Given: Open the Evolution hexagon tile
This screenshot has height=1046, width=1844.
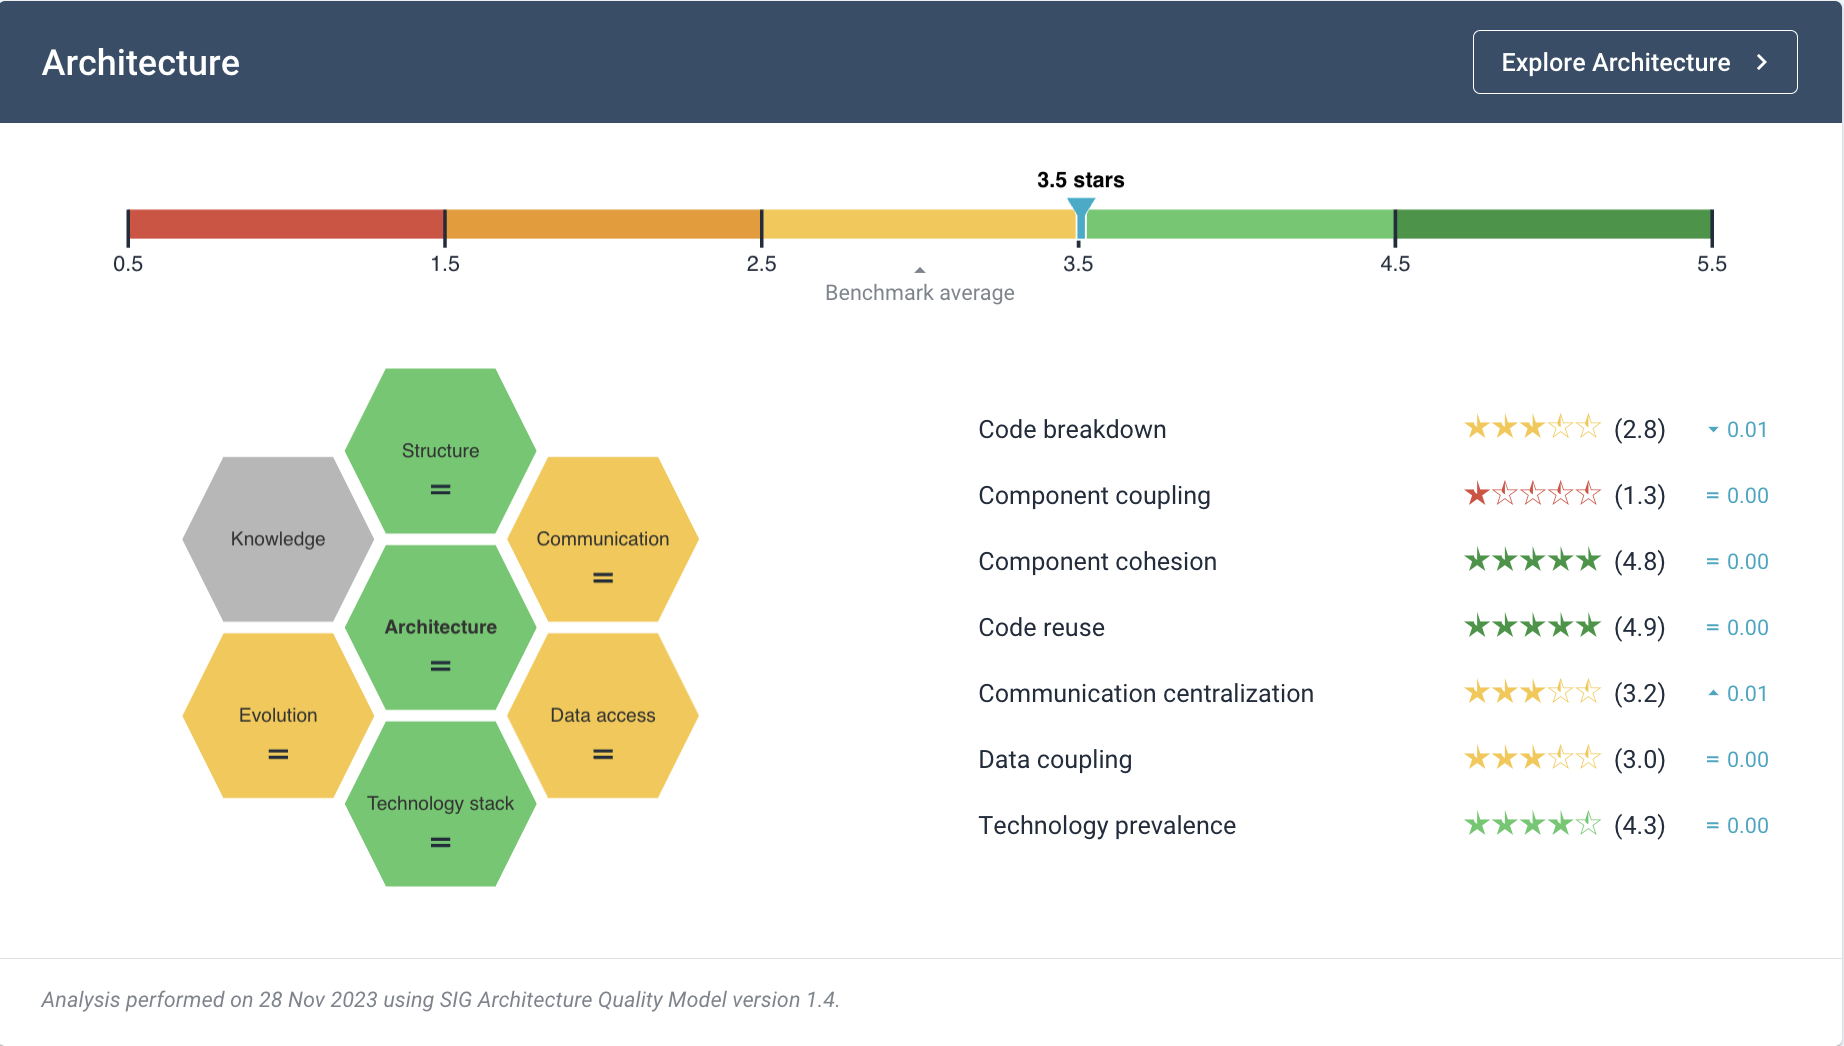Looking at the screenshot, I should coord(278,715).
